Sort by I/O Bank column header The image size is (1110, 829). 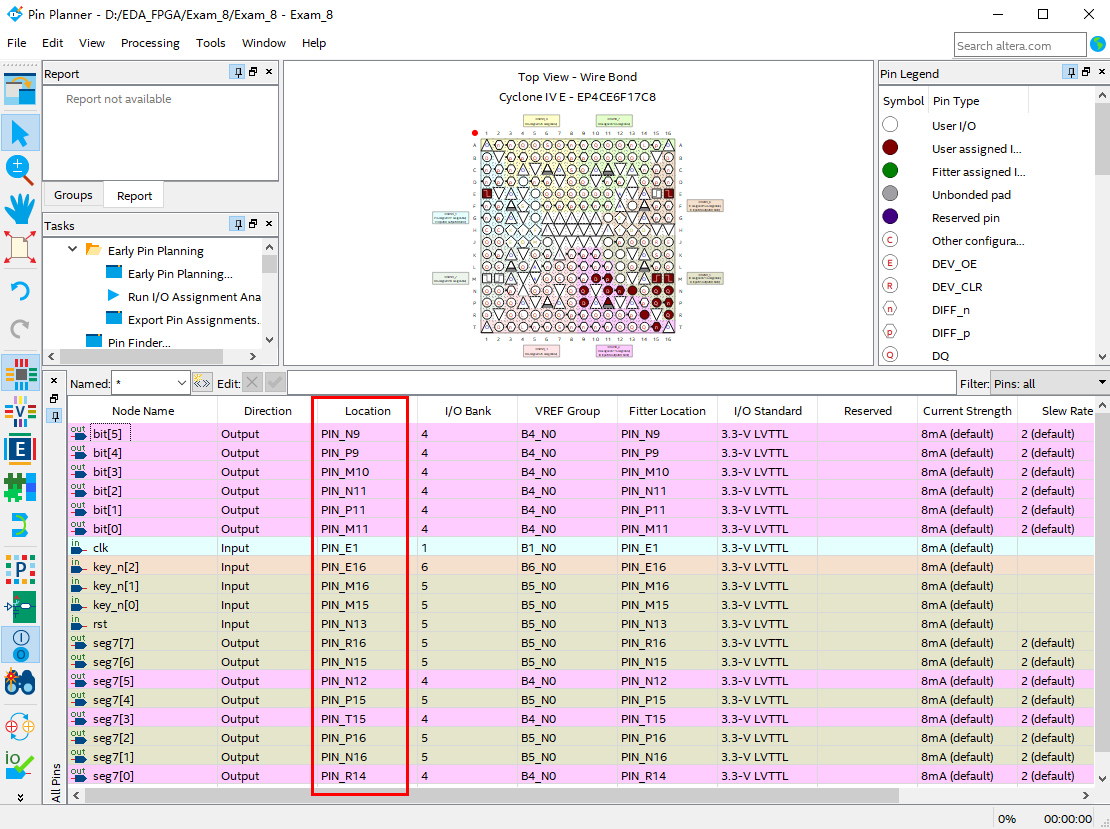(468, 411)
